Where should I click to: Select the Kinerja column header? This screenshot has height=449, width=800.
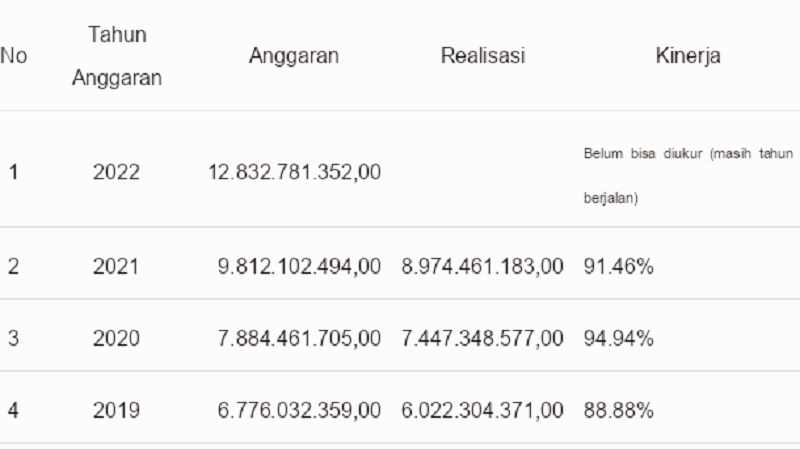coord(686,56)
